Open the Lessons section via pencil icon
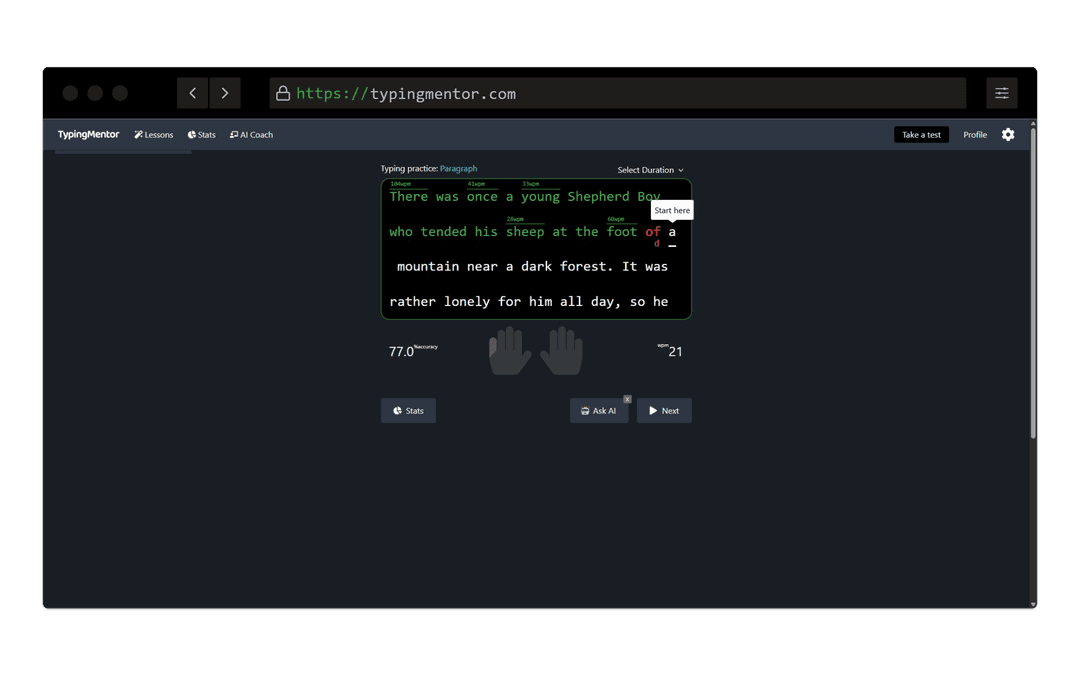 point(140,134)
